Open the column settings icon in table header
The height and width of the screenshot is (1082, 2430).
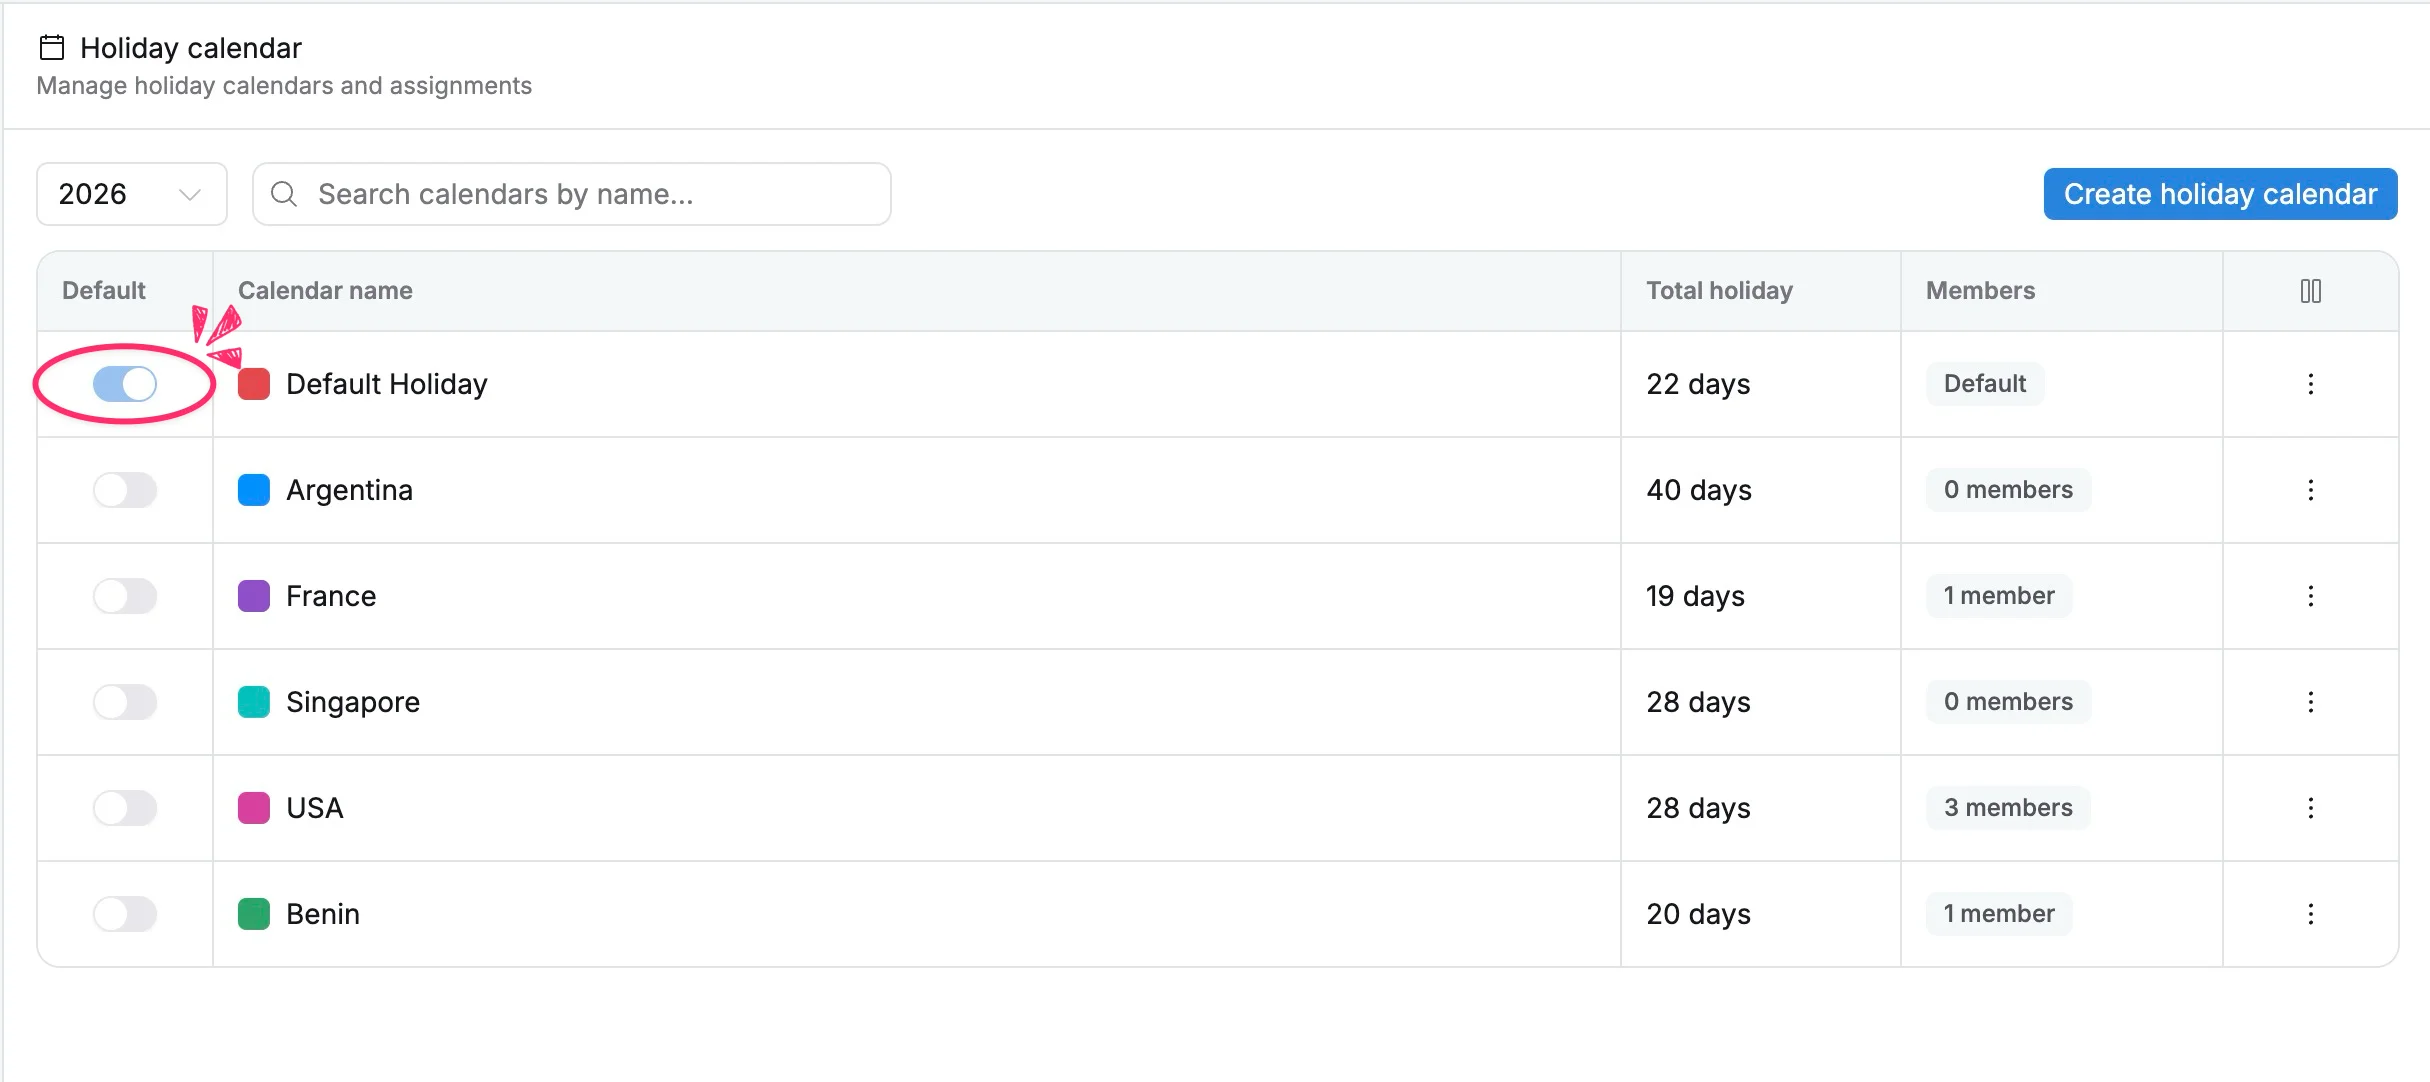click(x=2310, y=291)
